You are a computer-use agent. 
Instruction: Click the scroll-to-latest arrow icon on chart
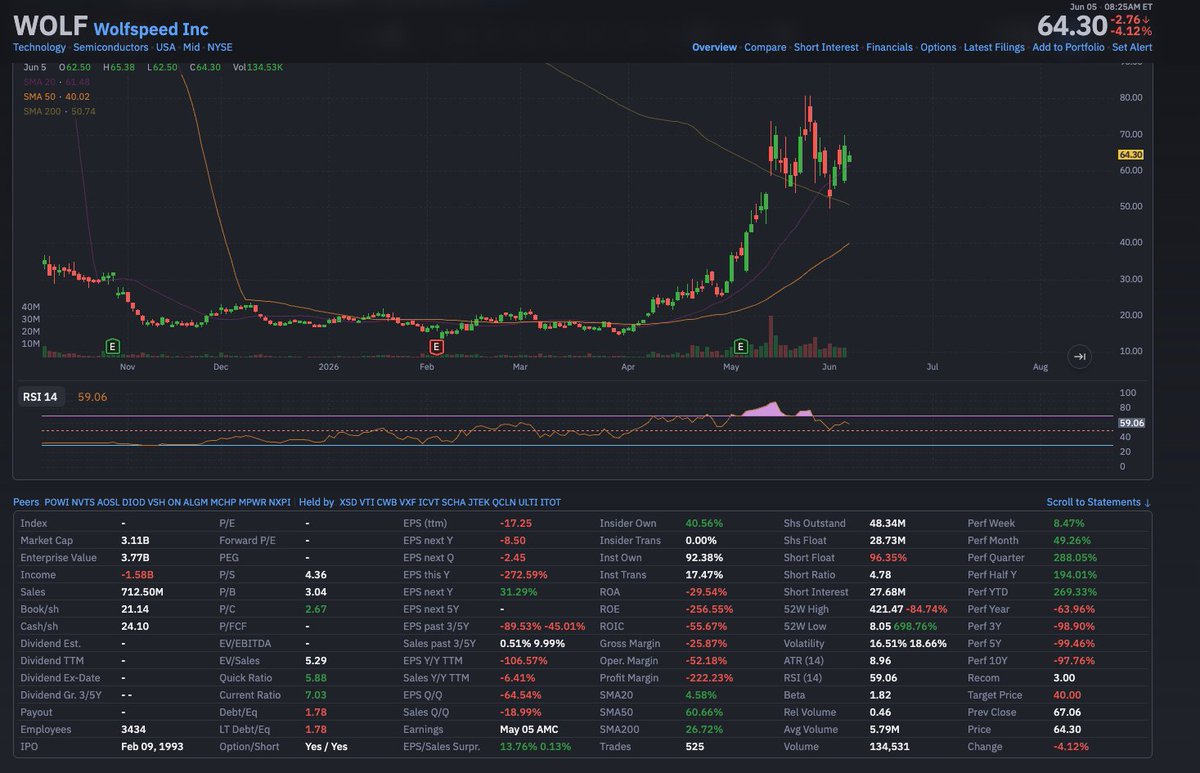tap(1079, 356)
